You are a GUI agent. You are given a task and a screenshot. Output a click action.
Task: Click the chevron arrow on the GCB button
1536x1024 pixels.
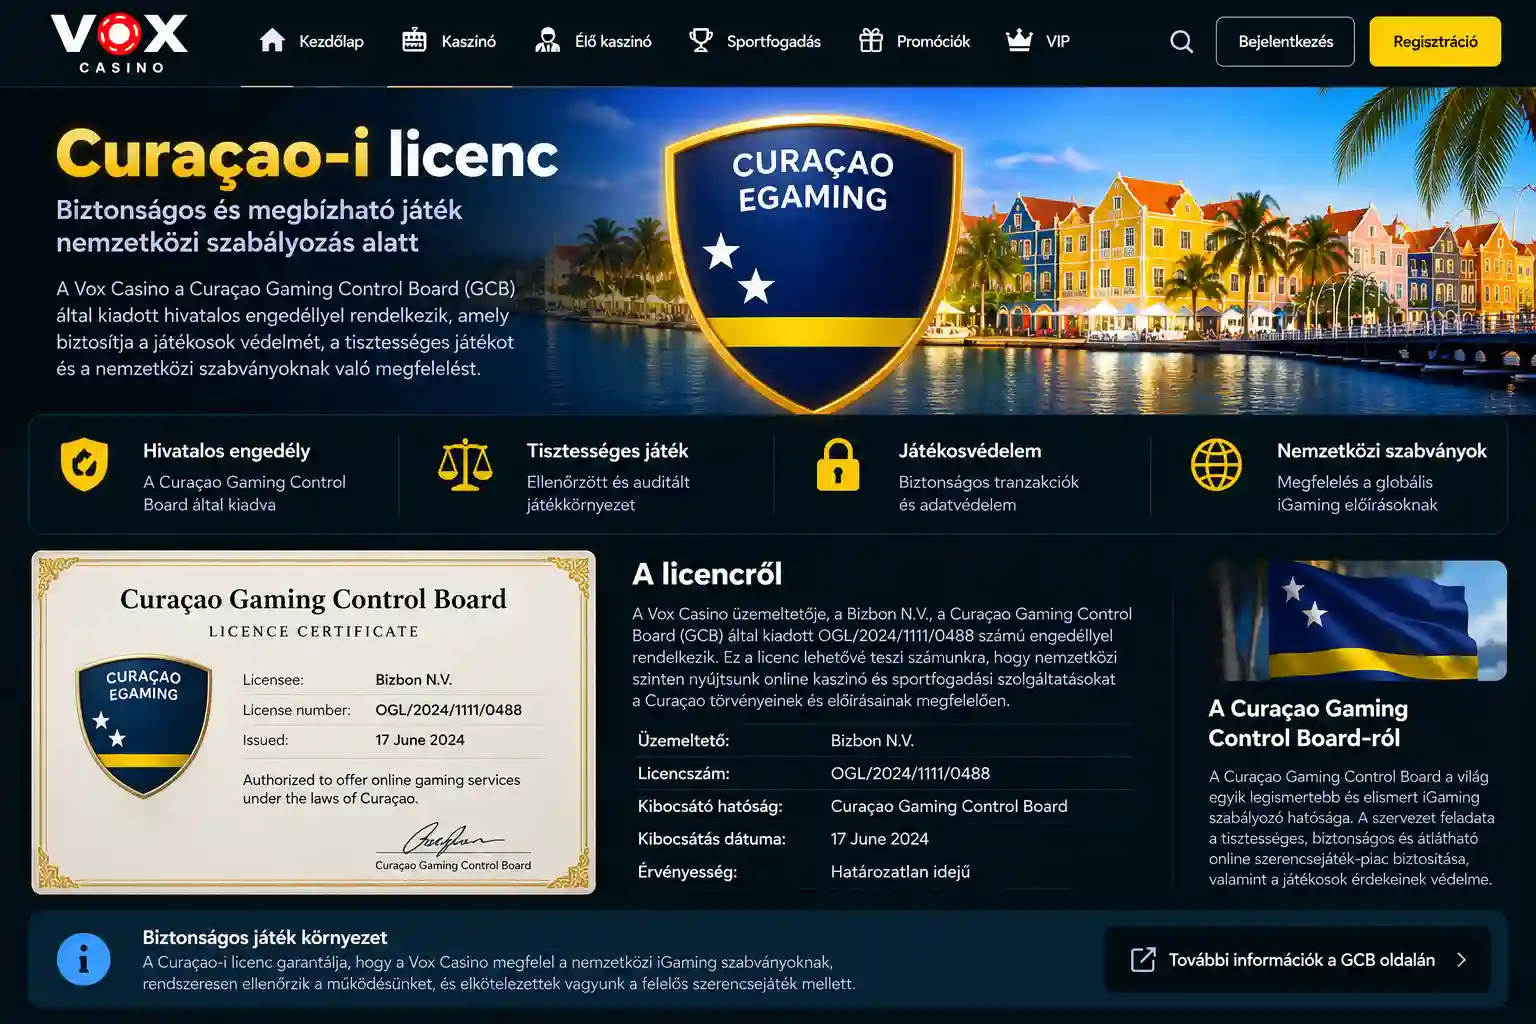tap(1462, 959)
